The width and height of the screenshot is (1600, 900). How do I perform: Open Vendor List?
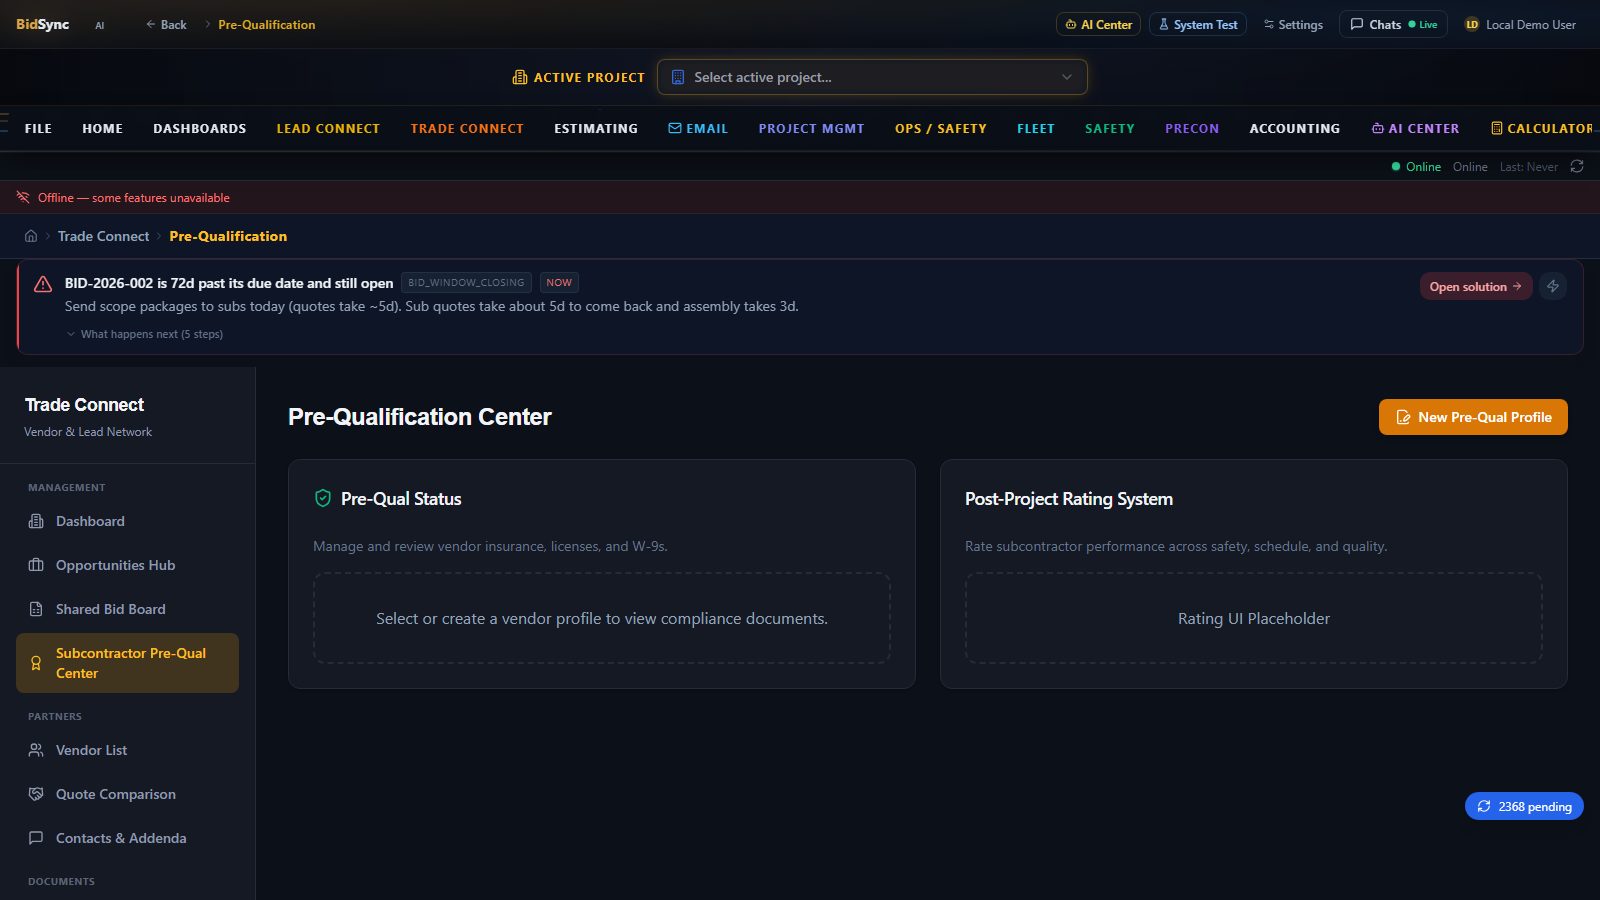pyautogui.click(x=127, y=750)
